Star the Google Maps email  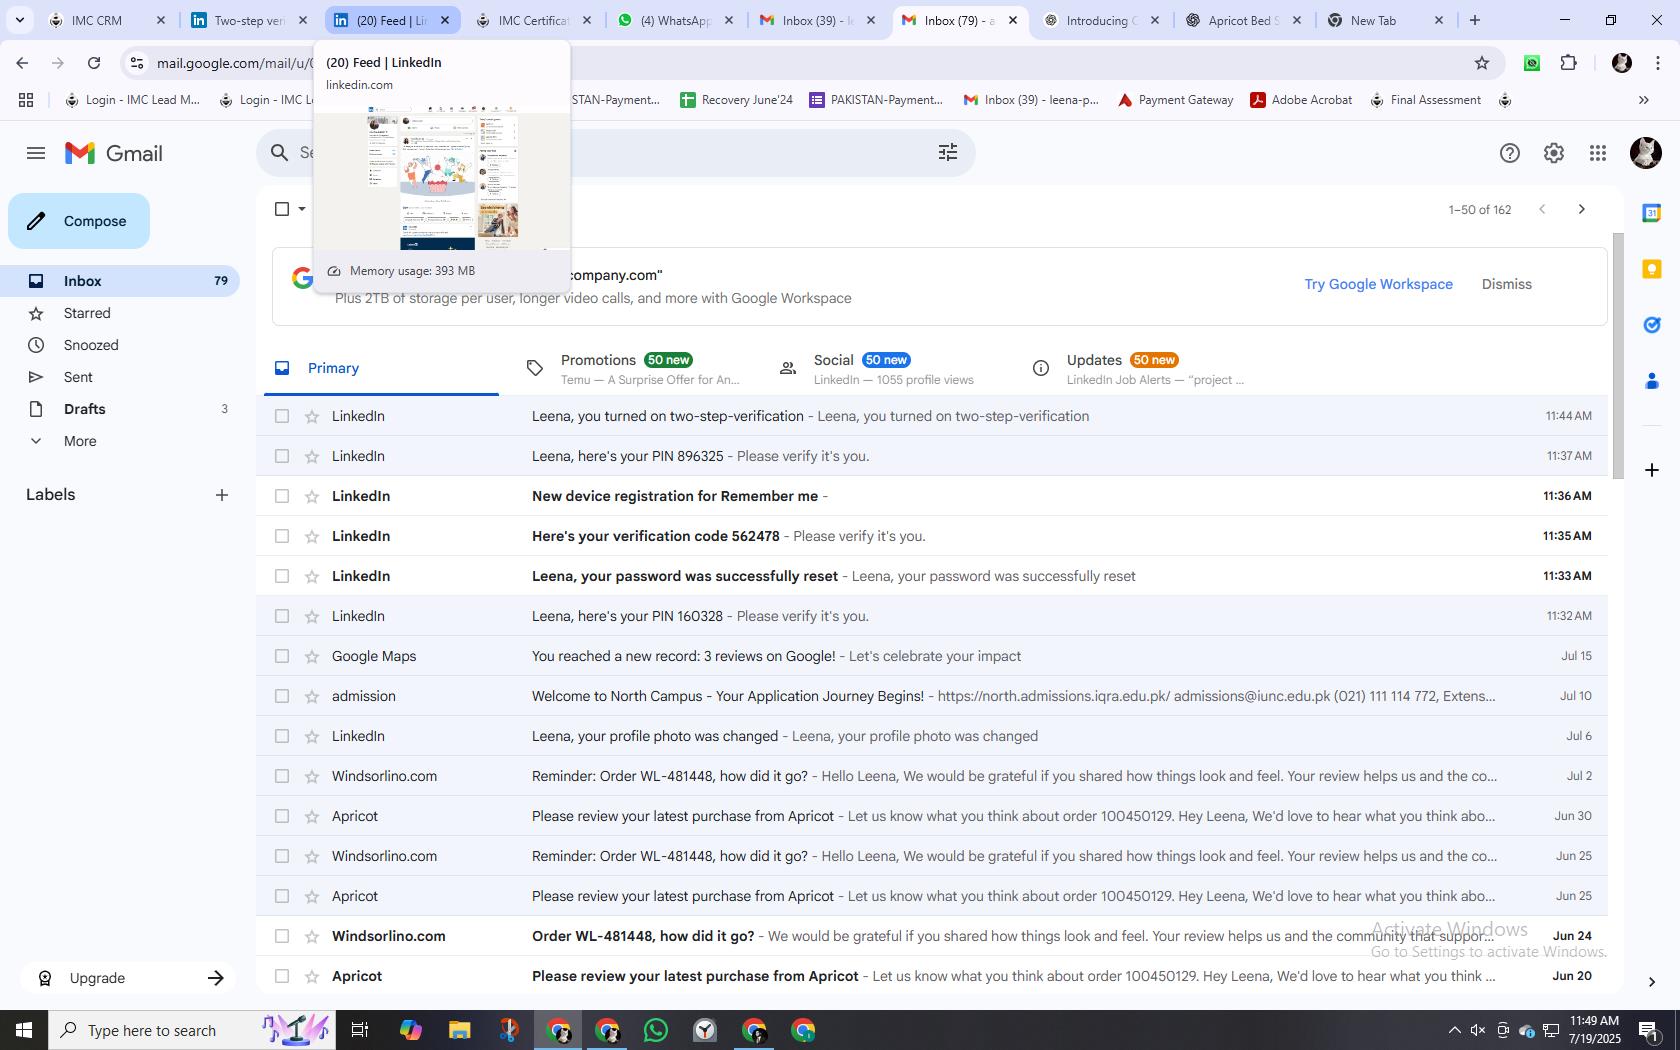(x=311, y=656)
